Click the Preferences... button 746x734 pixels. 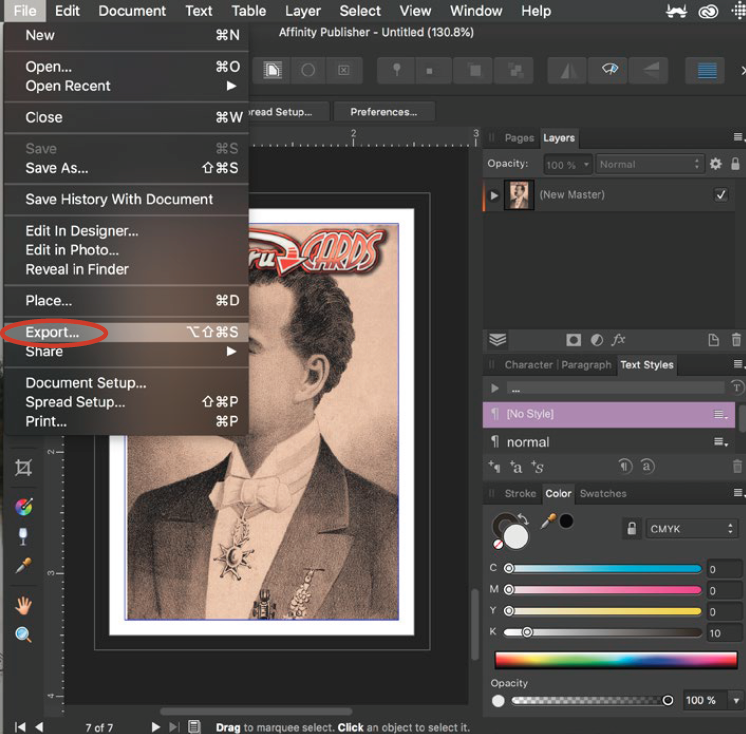click(383, 112)
